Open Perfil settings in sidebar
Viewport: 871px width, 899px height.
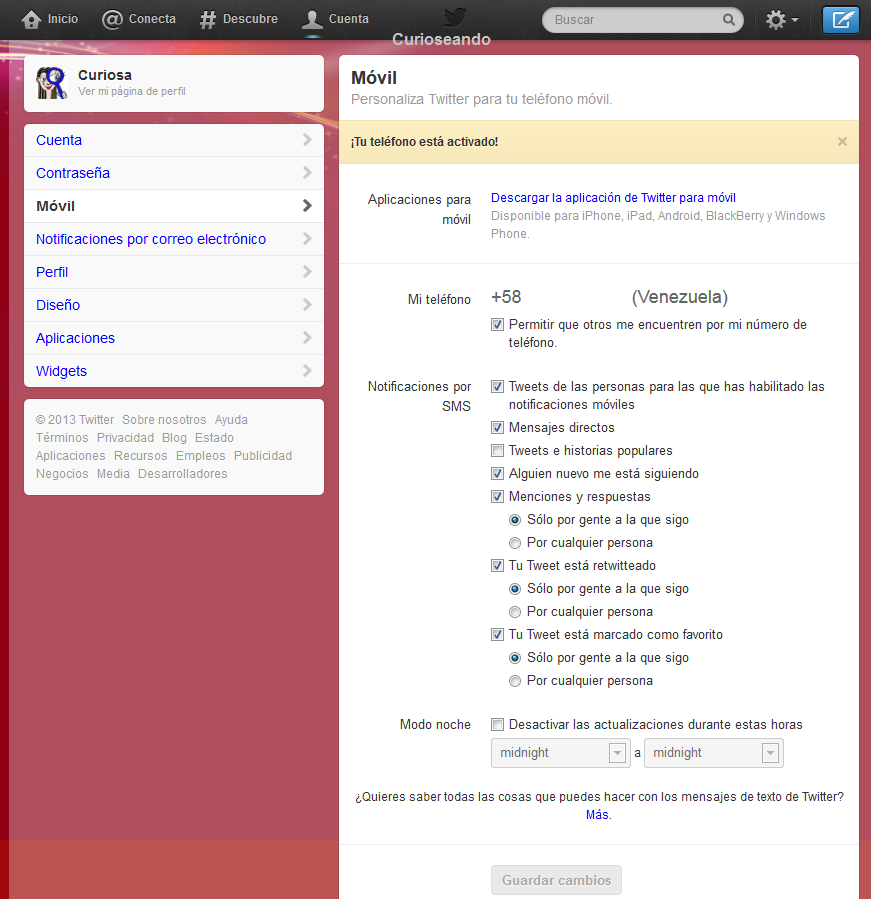point(174,272)
